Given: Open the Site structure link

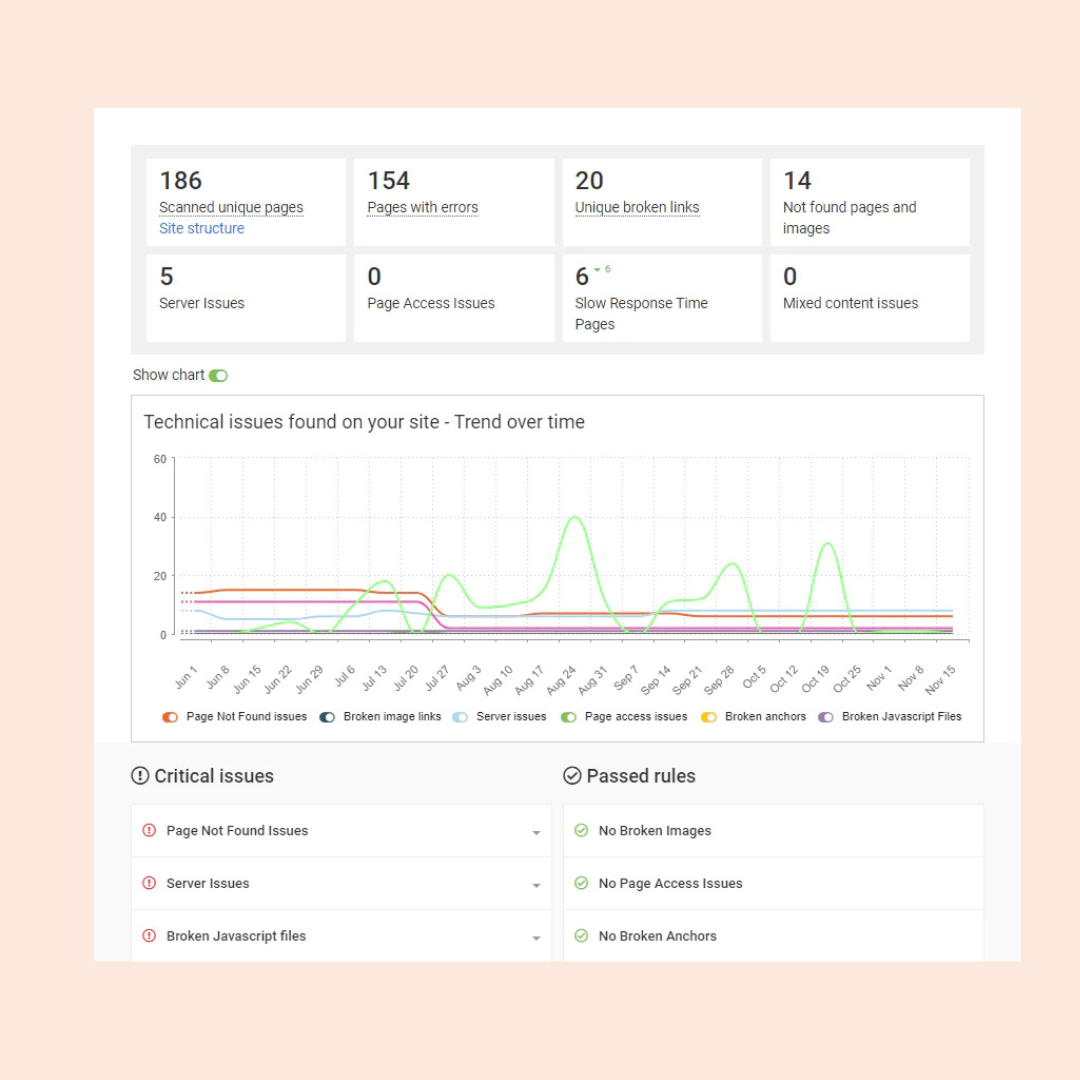Looking at the screenshot, I should coord(201,228).
